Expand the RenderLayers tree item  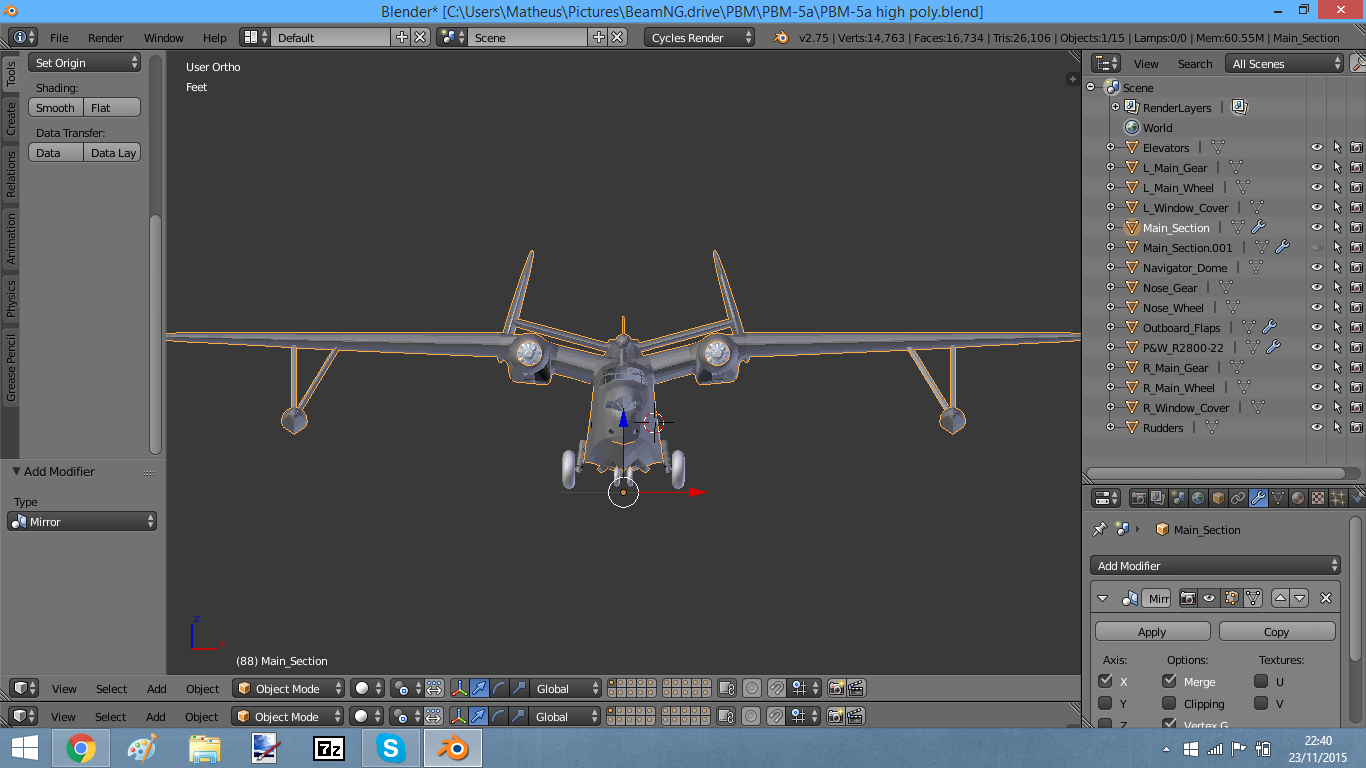pyautogui.click(x=1115, y=107)
